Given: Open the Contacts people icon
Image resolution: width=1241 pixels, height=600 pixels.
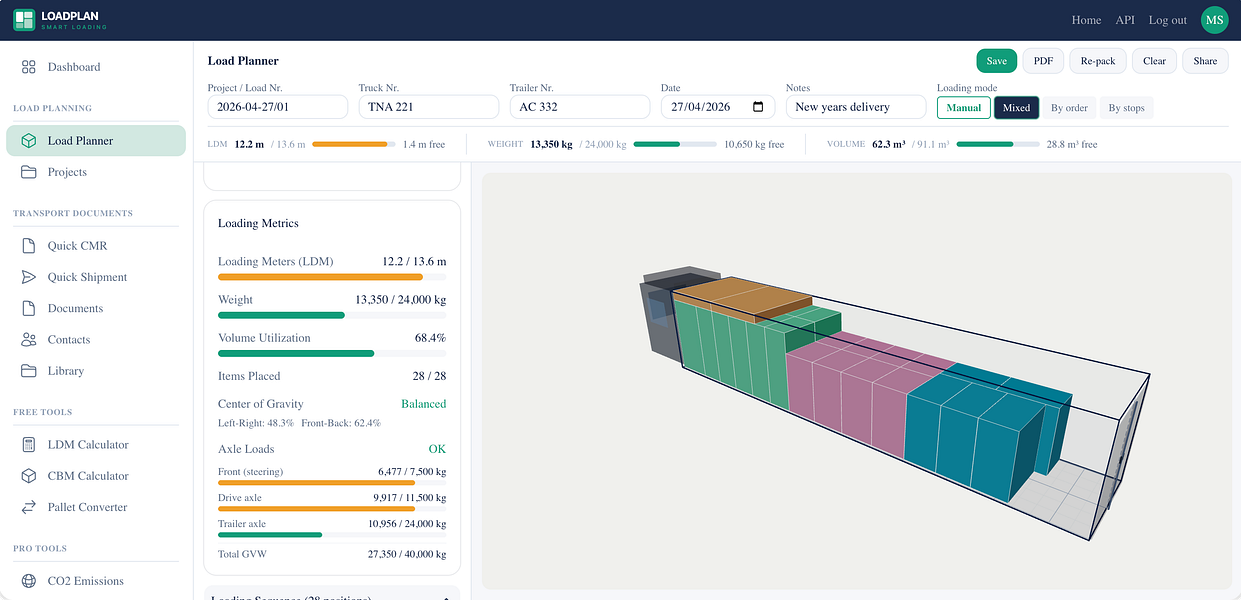Looking at the screenshot, I should pyautogui.click(x=29, y=340).
